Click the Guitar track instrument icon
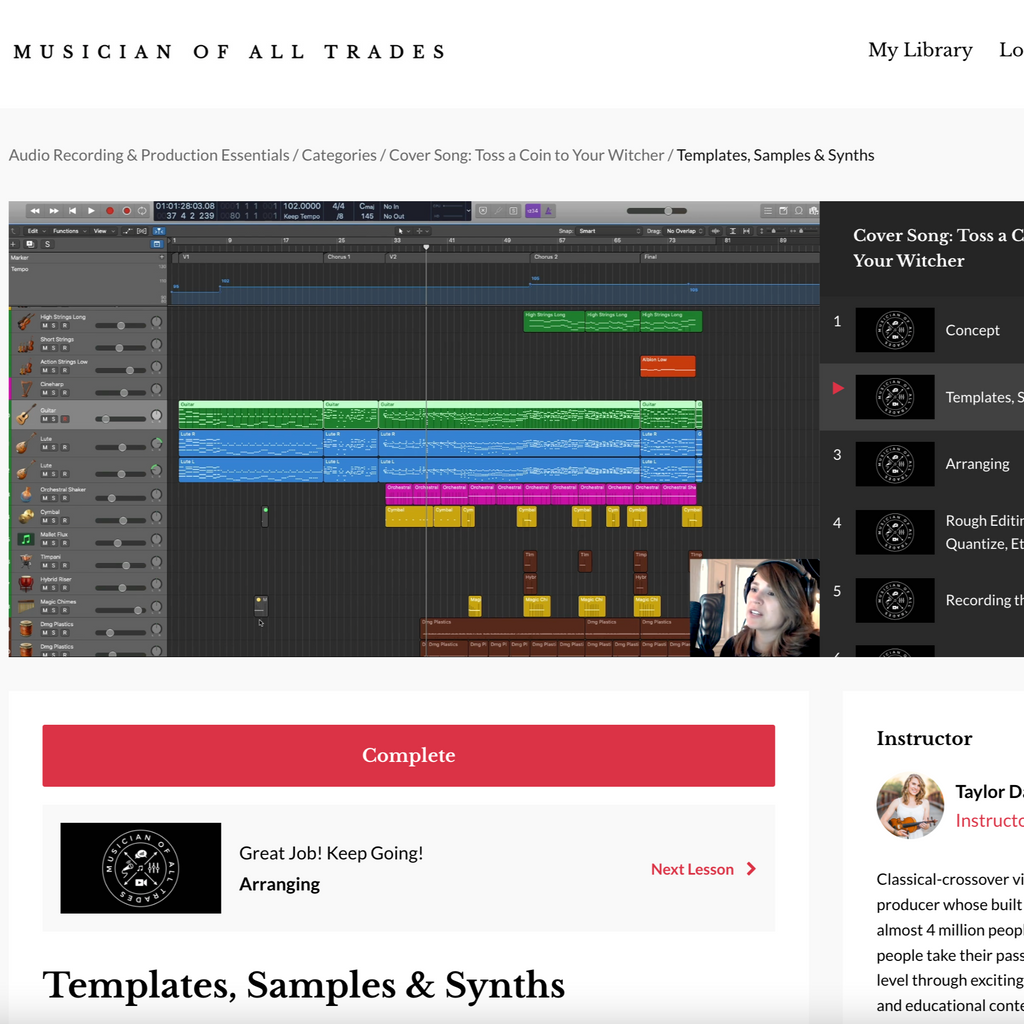 coord(25,414)
